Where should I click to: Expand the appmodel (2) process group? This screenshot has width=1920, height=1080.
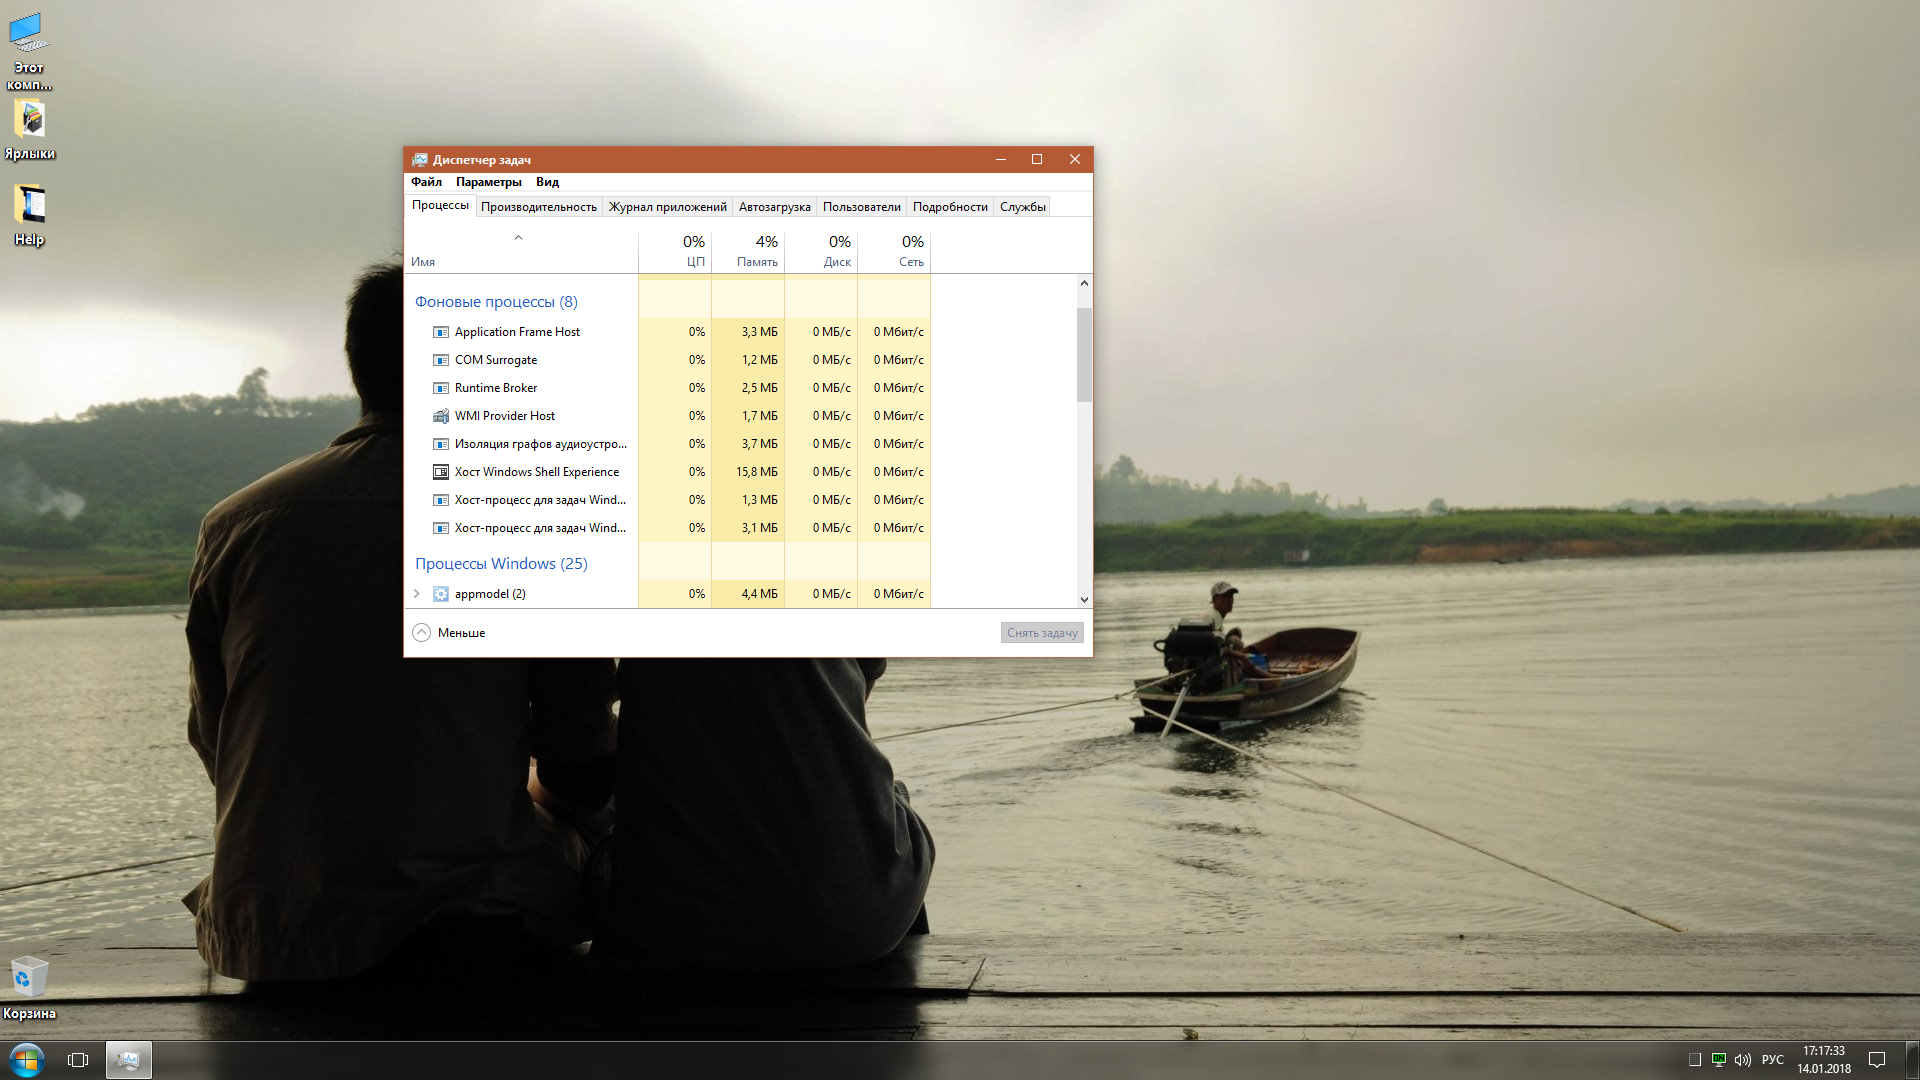pos(417,594)
